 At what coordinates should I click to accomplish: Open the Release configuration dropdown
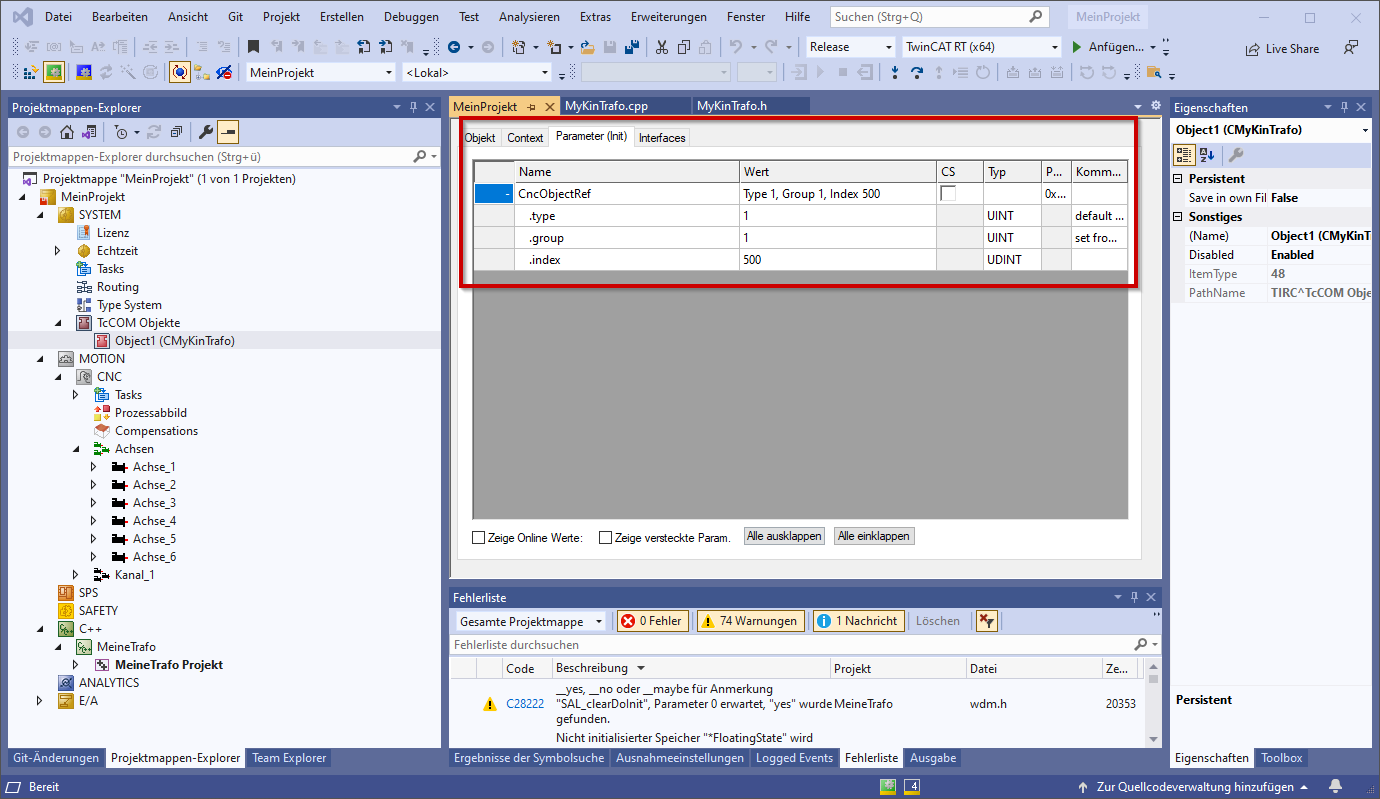click(x=850, y=47)
